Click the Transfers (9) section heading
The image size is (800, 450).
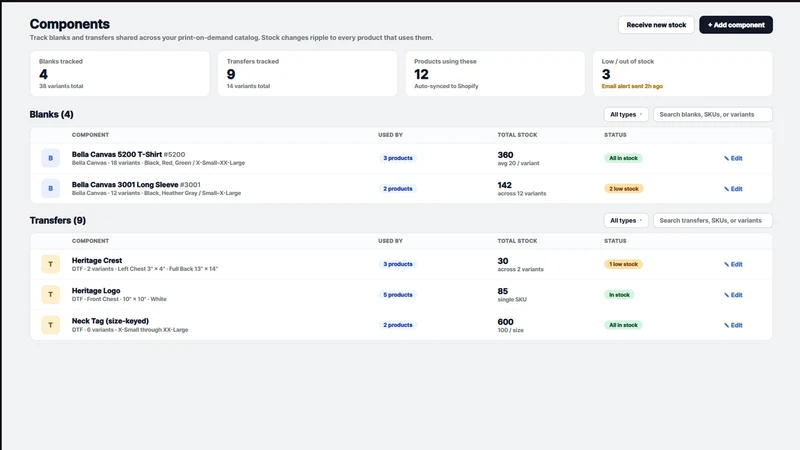[x=58, y=220]
